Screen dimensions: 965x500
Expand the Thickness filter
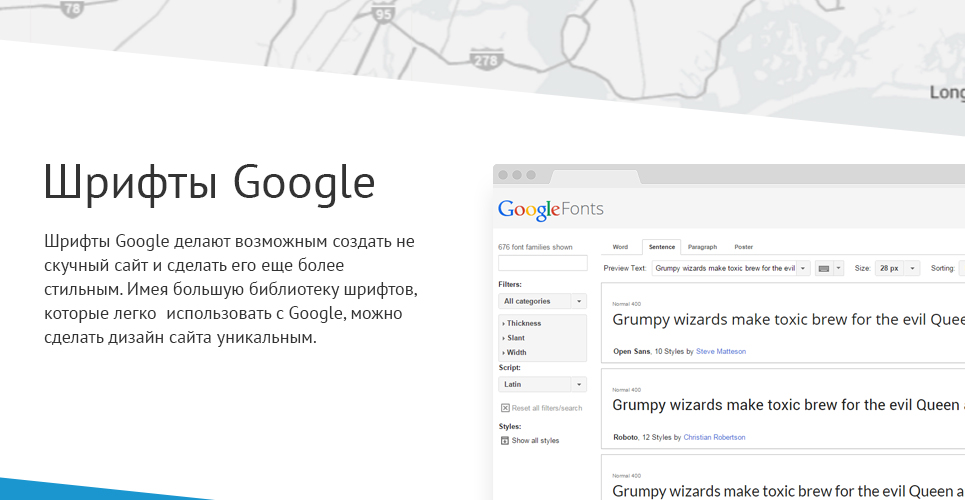click(522, 323)
